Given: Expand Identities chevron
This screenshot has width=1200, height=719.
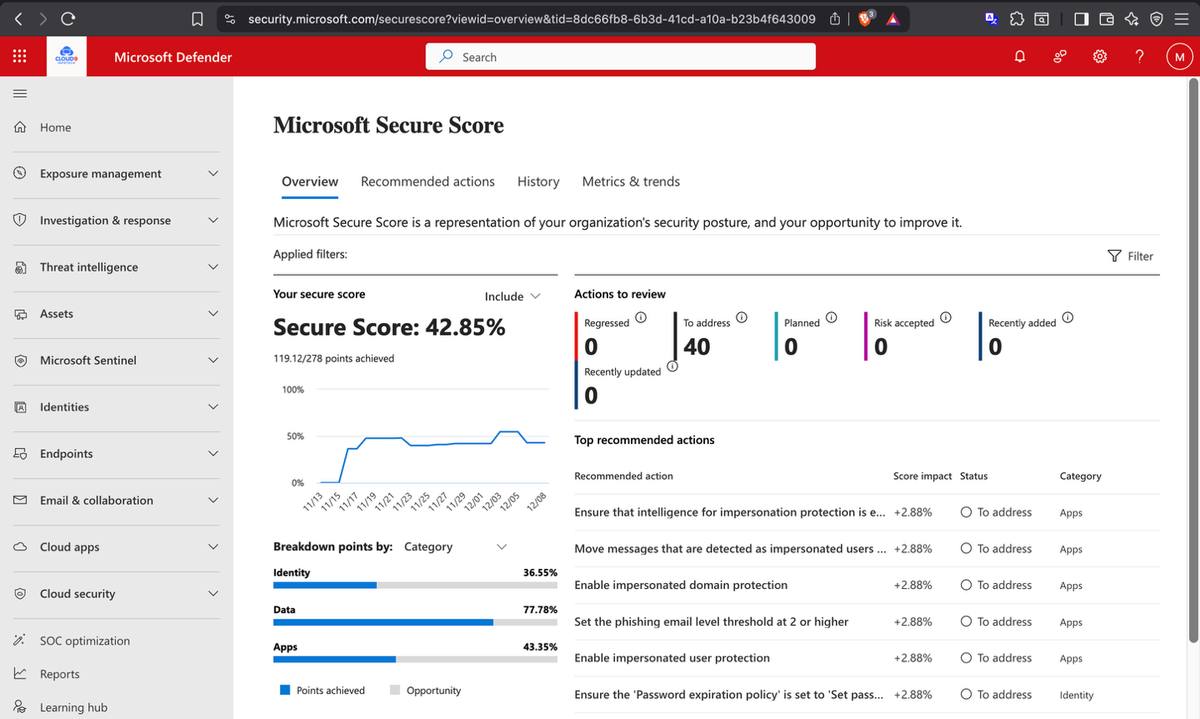Looking at the screenshot, I should tap(213, 407).
